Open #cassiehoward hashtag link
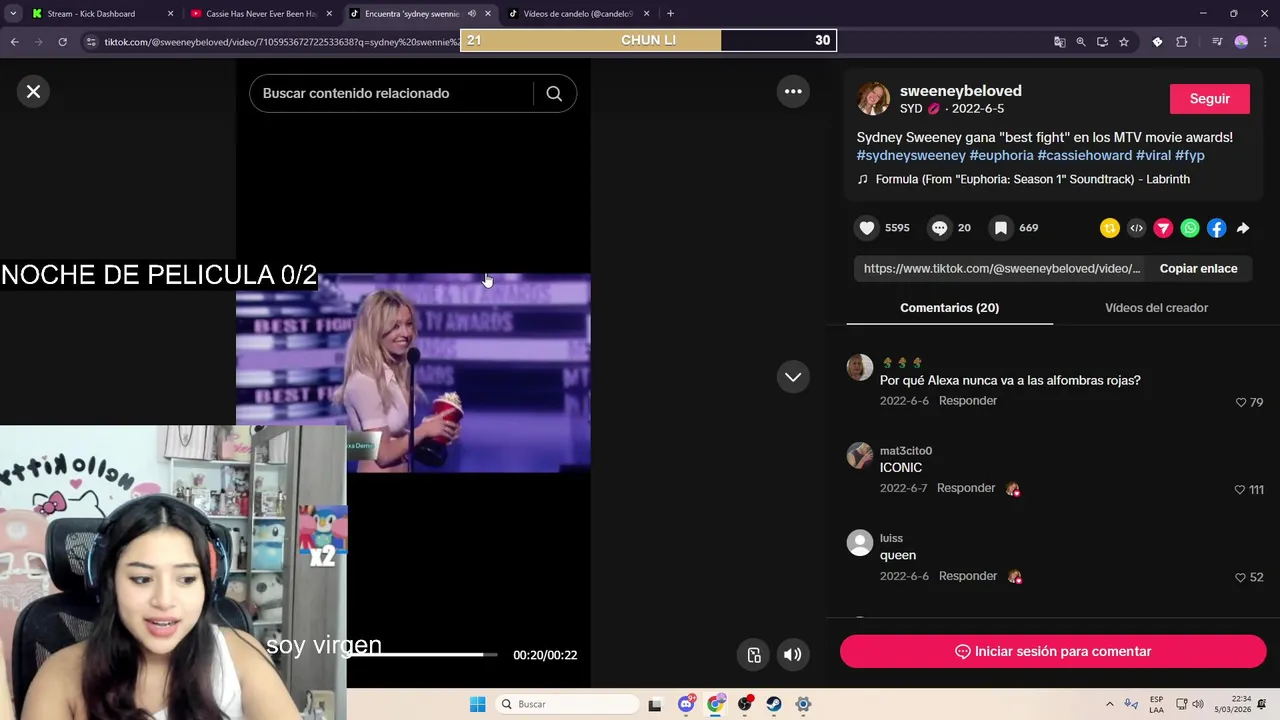1280x720 pixels. click(x=1084, y=155)
